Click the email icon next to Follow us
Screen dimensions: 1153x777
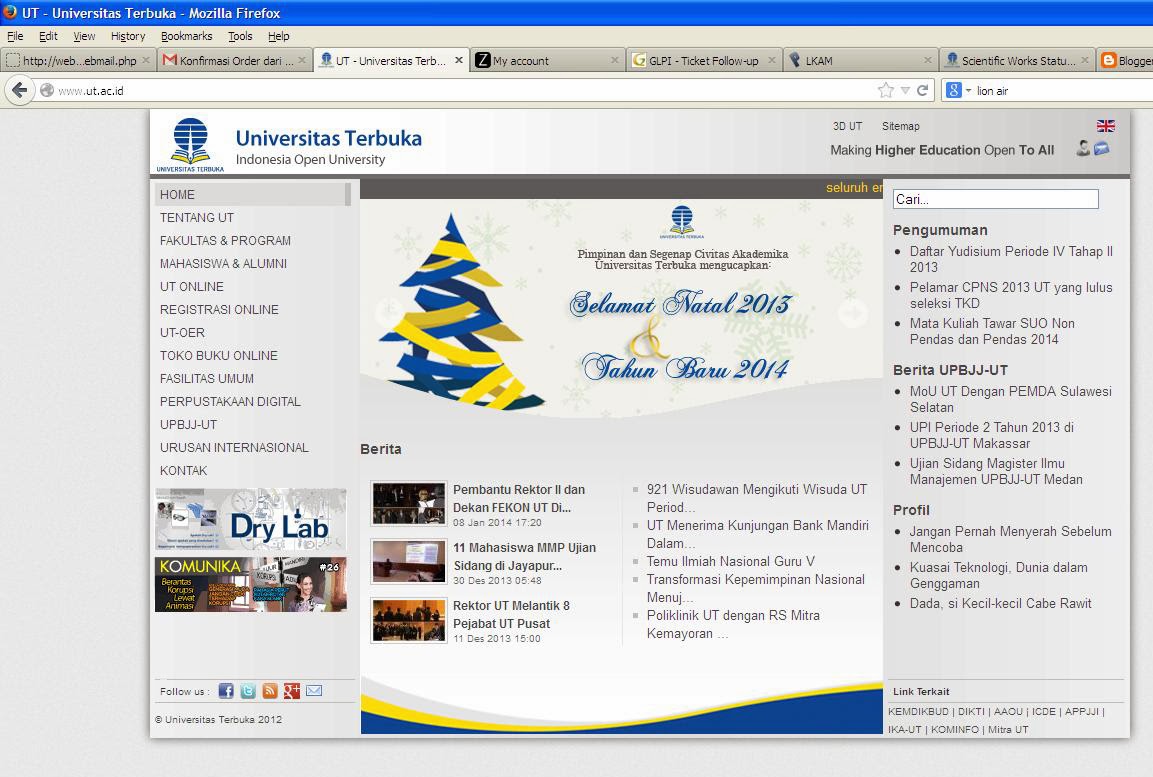click(x=314, y=690)
